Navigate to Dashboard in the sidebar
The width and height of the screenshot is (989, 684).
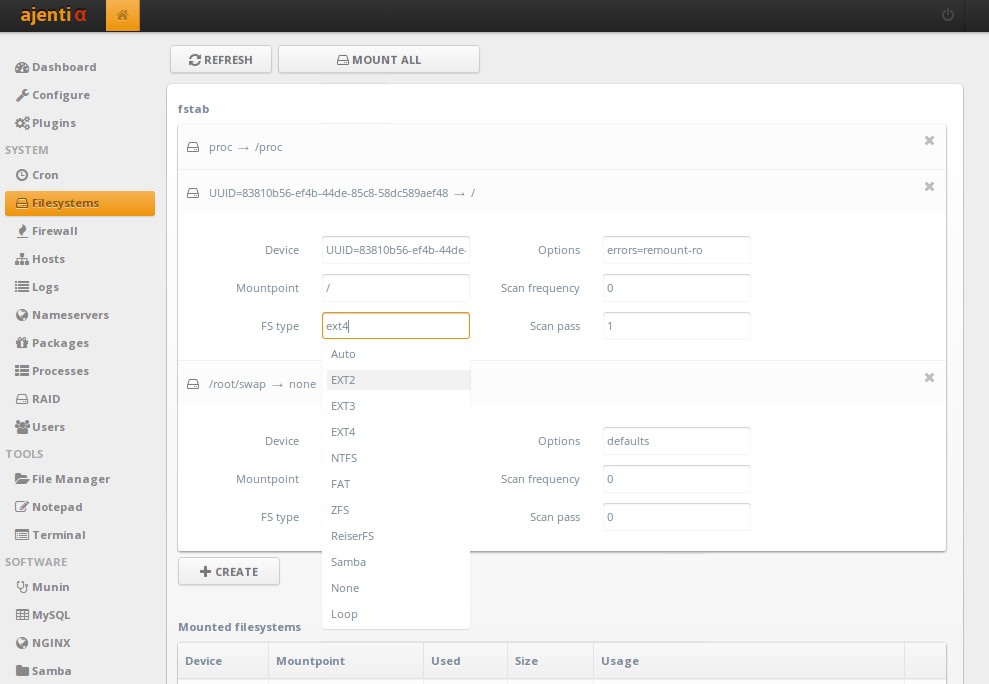64,67
